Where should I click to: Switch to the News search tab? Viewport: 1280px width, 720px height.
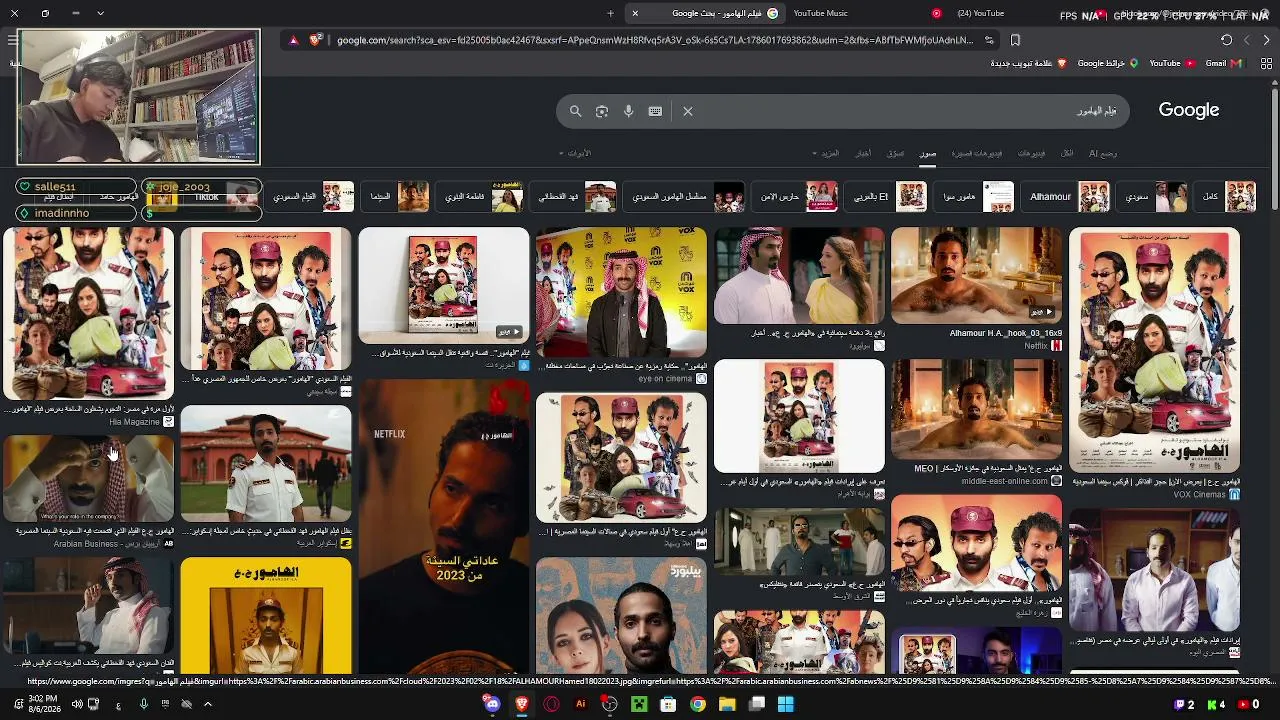pyautogui.click(x=863, y=153)
